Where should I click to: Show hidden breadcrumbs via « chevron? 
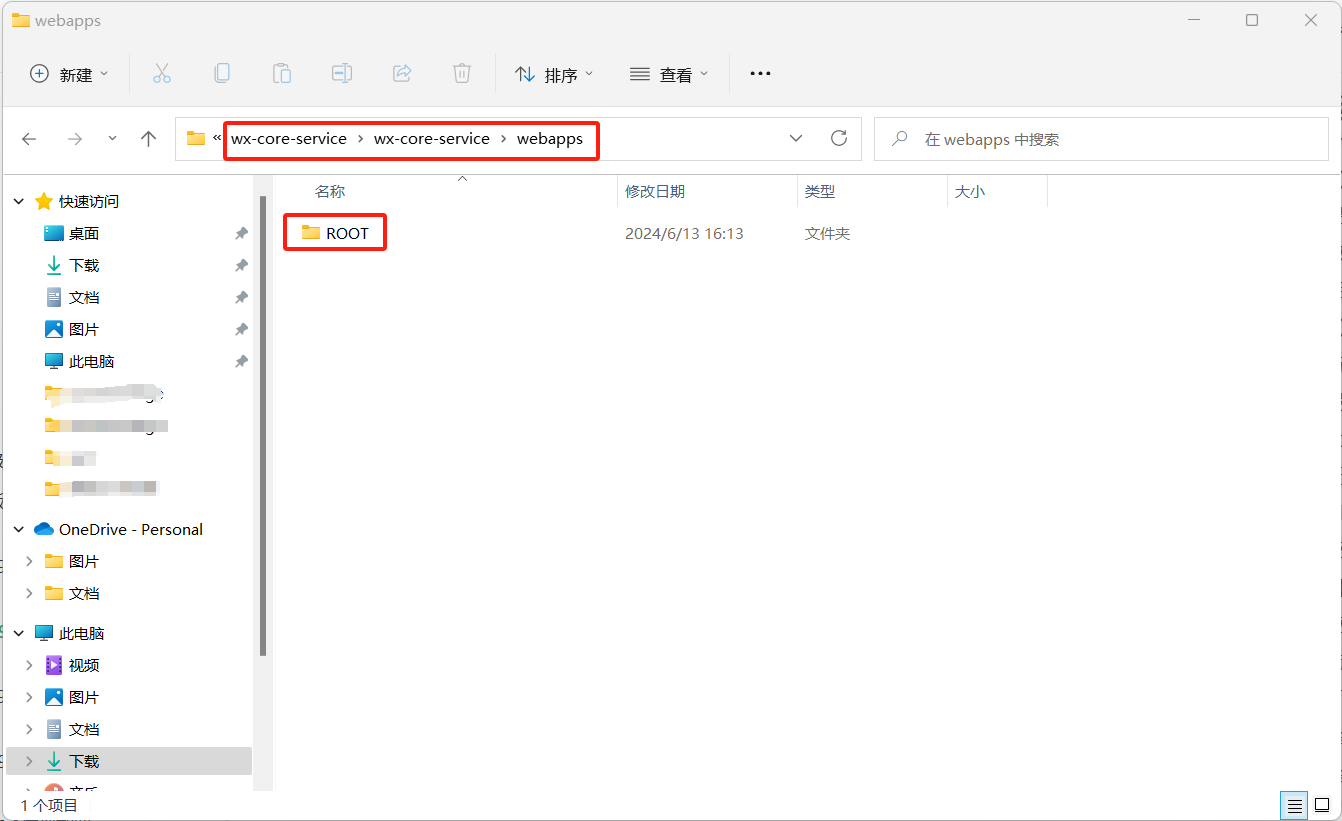click(x=217, y=138)
